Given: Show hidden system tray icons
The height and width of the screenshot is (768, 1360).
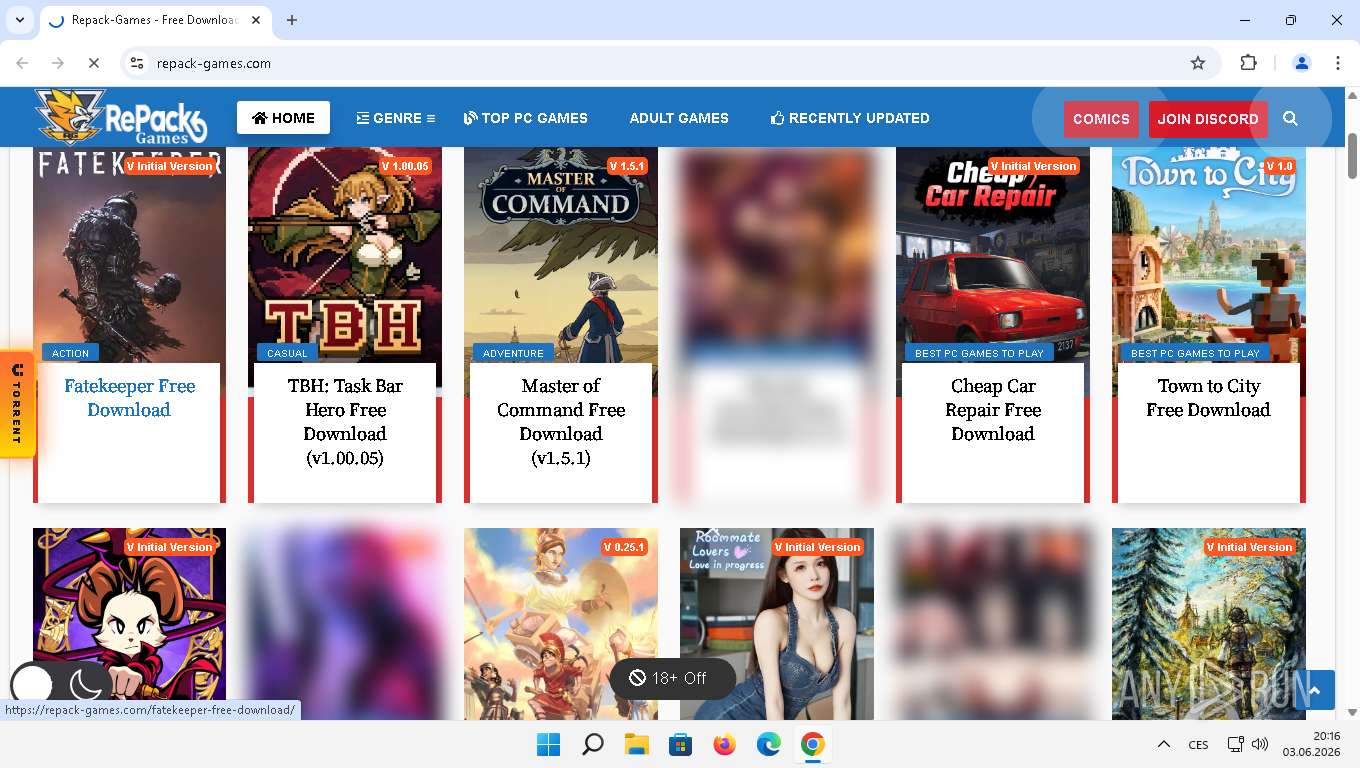Looking at the screenshot, I should (x=1163, y=744).
